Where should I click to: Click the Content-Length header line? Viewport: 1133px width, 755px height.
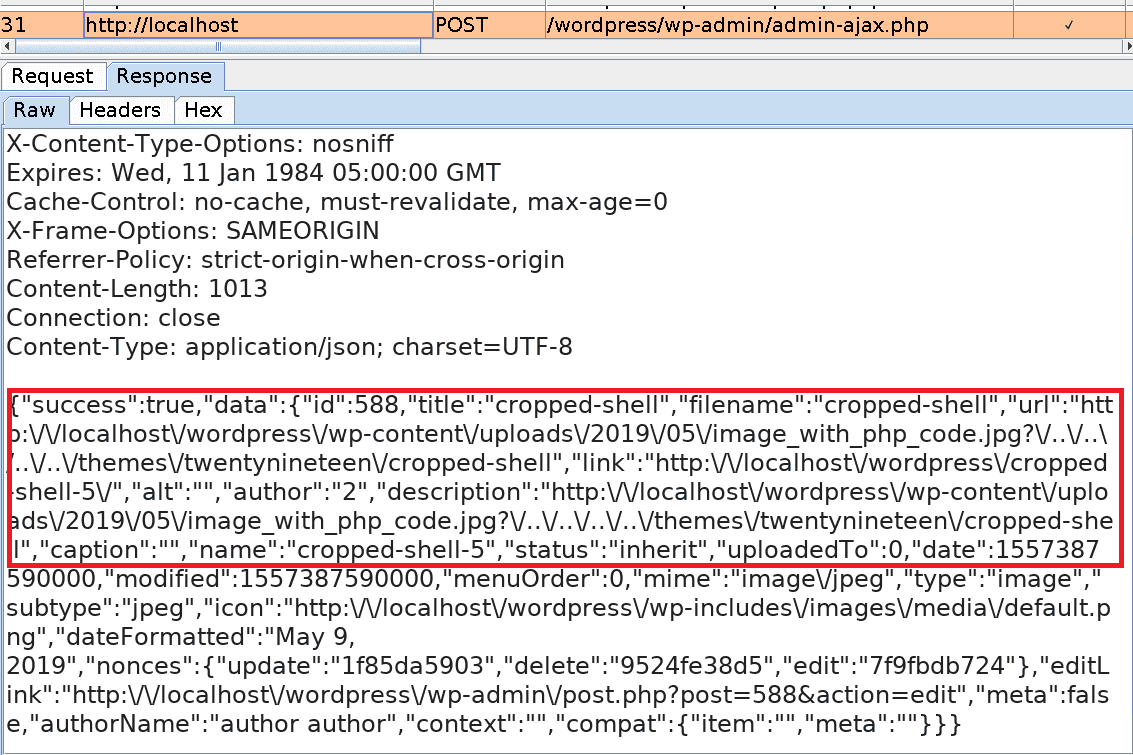point(137,288)
